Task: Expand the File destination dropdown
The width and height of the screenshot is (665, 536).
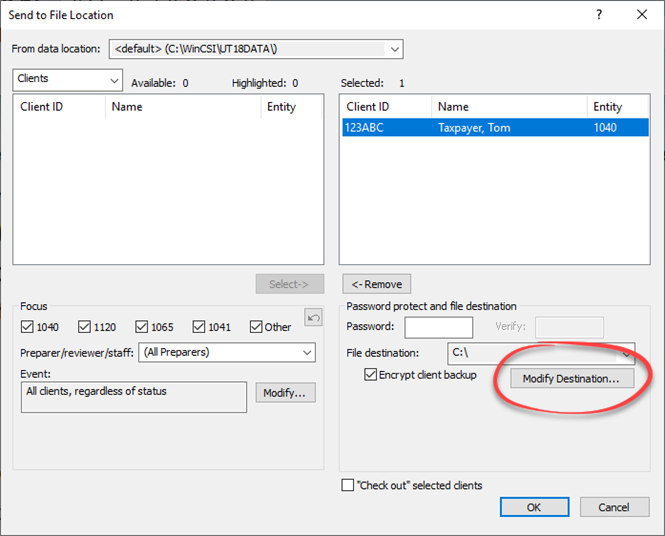Action: click(627, 353)
